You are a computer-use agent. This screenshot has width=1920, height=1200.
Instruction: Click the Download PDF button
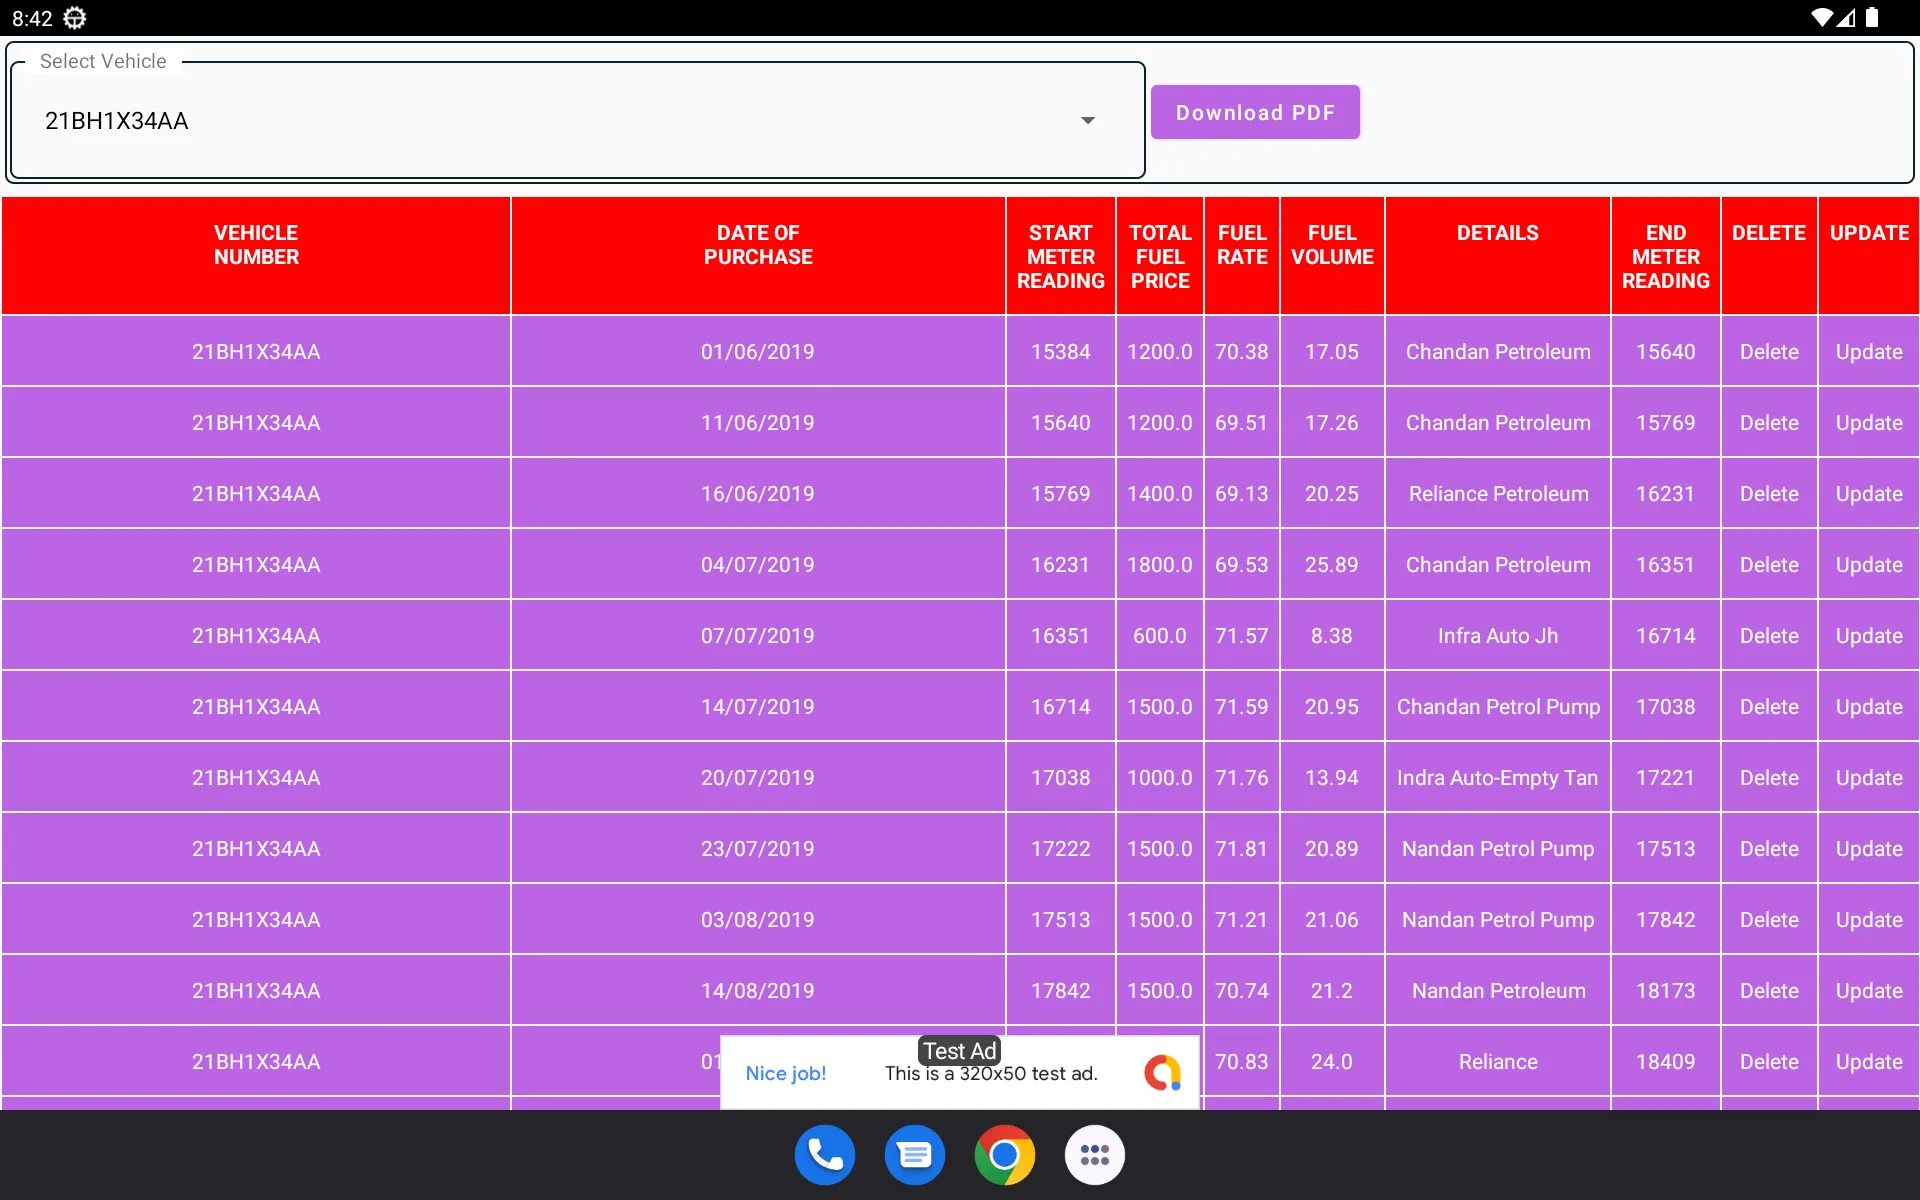[x=1255, y=112]
